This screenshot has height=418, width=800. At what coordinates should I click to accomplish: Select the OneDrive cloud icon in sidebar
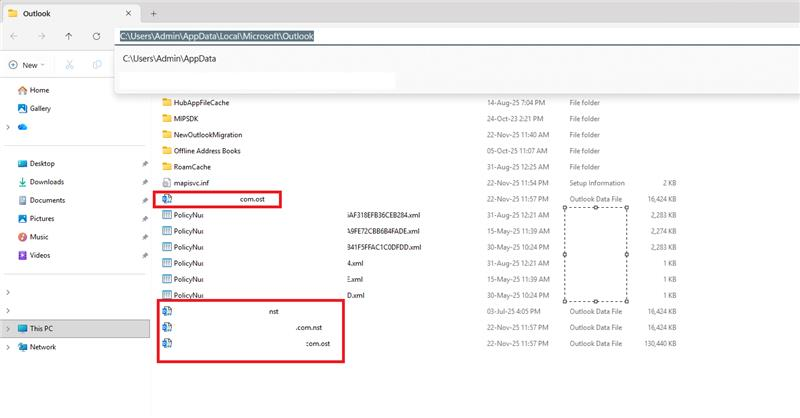[22, 127]
